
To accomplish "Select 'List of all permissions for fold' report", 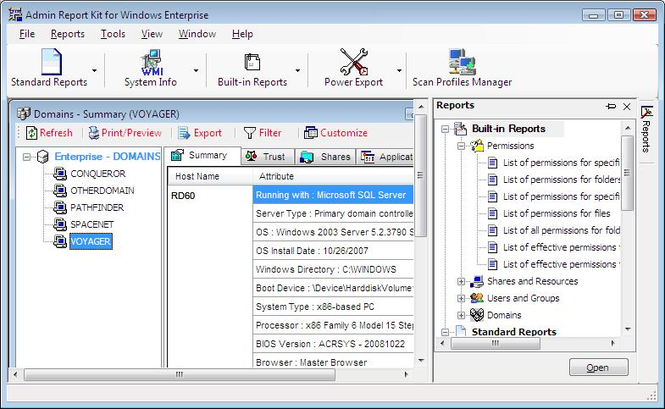I will (x=561, y=230).
